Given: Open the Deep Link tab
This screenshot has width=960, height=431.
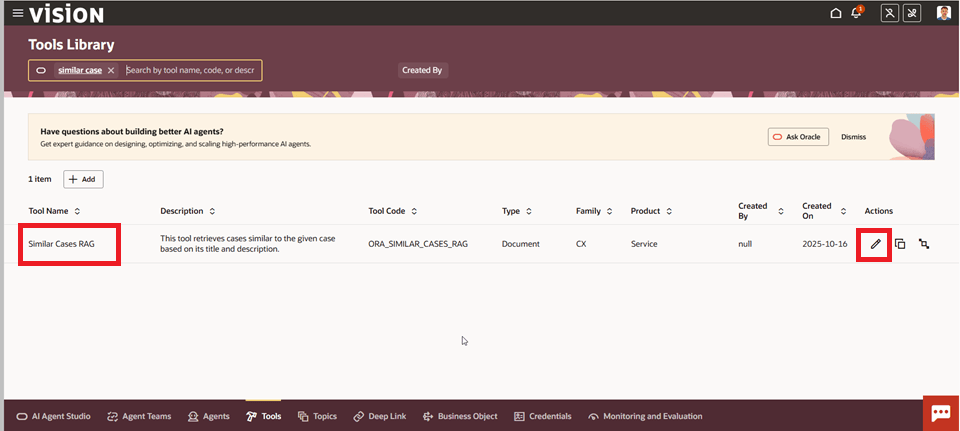Looking at the screenshot, I should pyautogui.click(x=380, y=416).
